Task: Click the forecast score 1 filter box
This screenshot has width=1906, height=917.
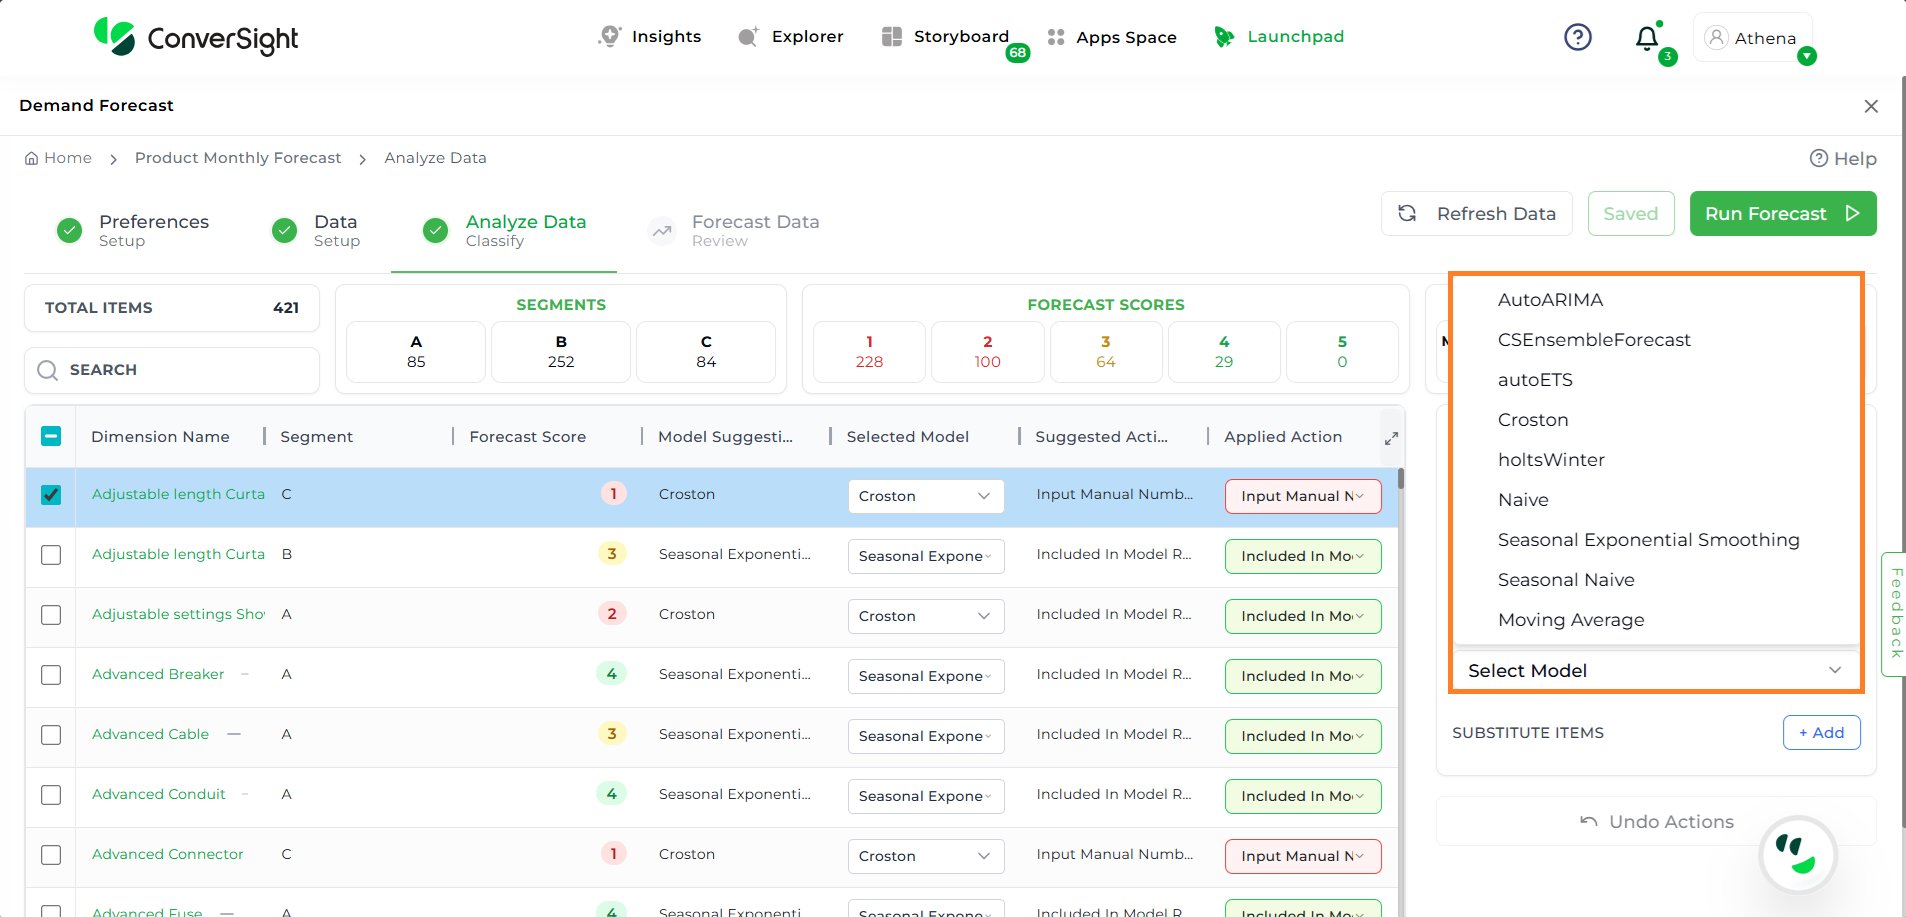Action: click(868, 352)
